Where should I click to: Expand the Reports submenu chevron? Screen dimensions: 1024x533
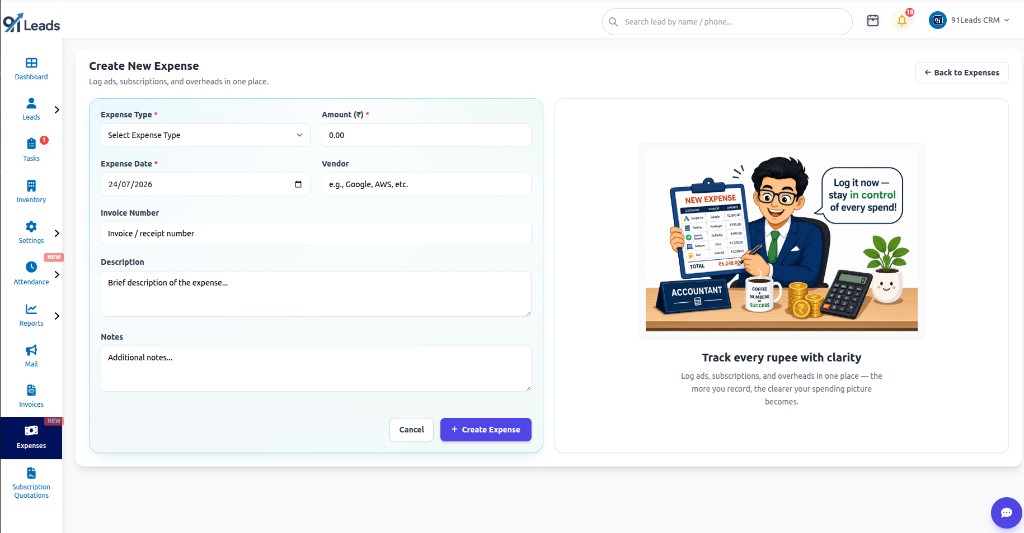click(x=57, y=316)
